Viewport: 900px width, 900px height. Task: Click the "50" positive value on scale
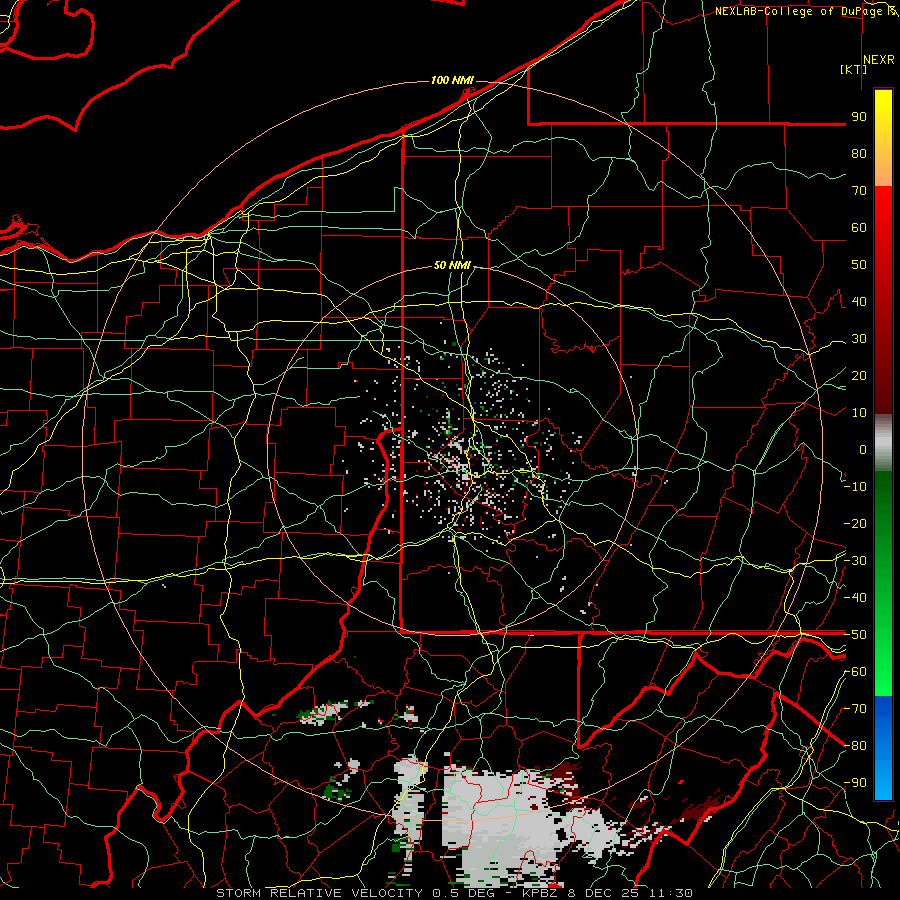tap(859, 265)
